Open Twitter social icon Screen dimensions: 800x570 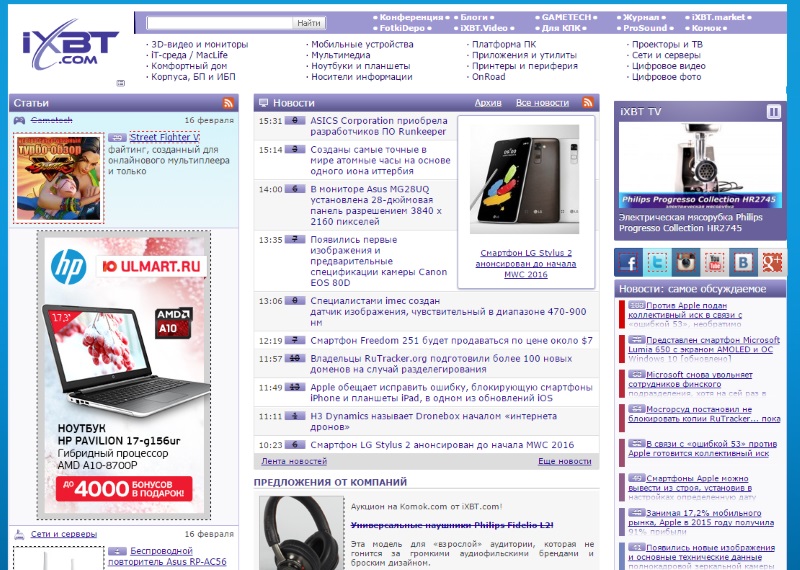coord(657,263)
